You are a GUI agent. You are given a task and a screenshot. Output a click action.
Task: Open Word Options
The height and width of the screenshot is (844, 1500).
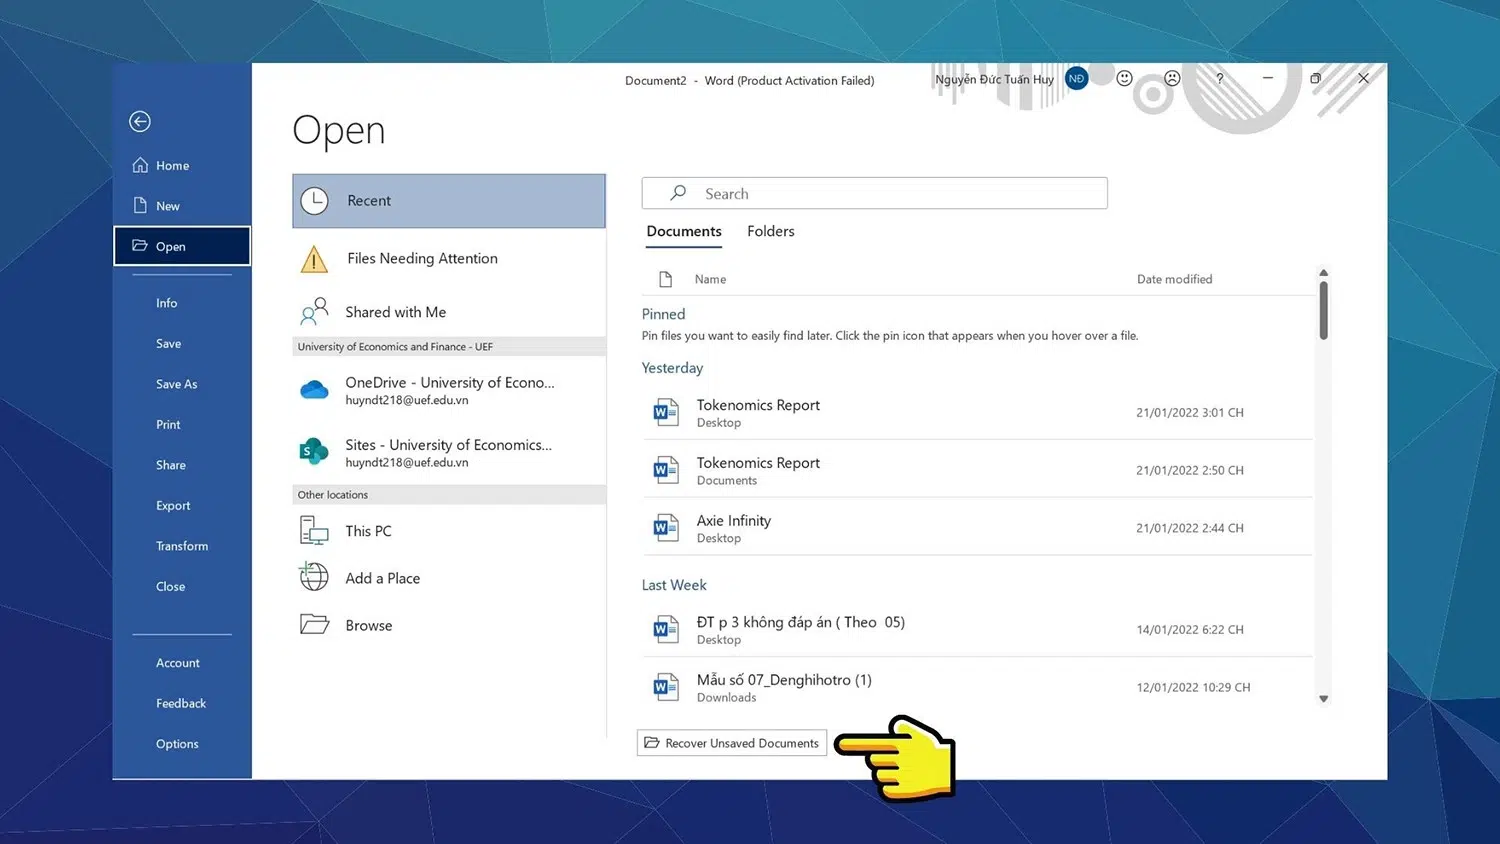182,744
